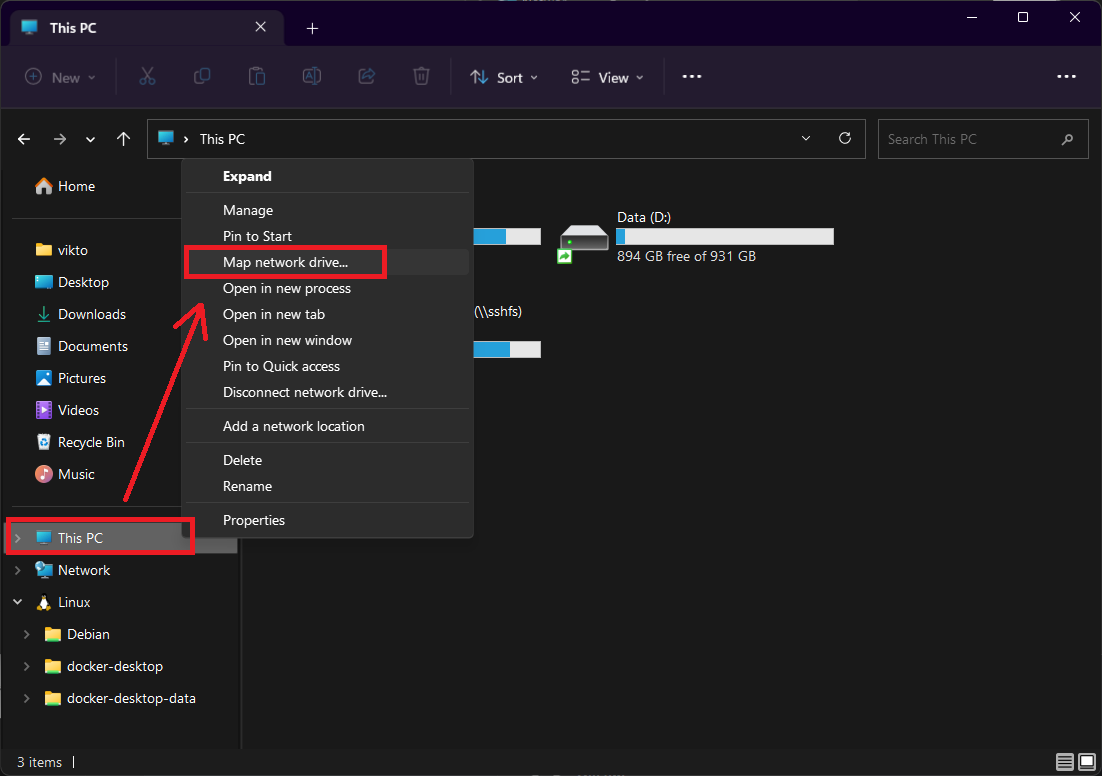Click the Rename icon in toolbar
This screenshot has height=776, width=1102.
(x=311, y=77)
